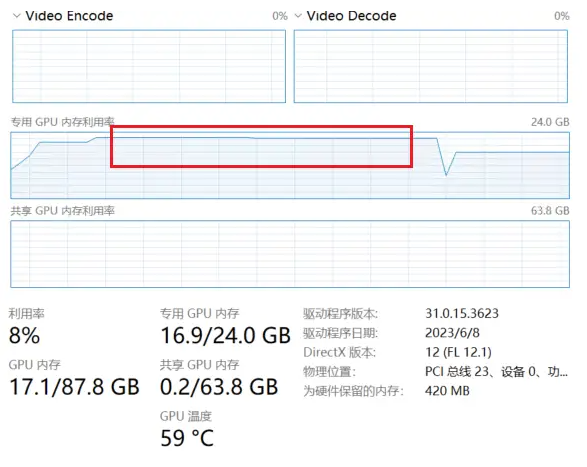Click the 0.2/63.8 GB shared memory value
Screen dimensions: 587x467
[219, 387]
